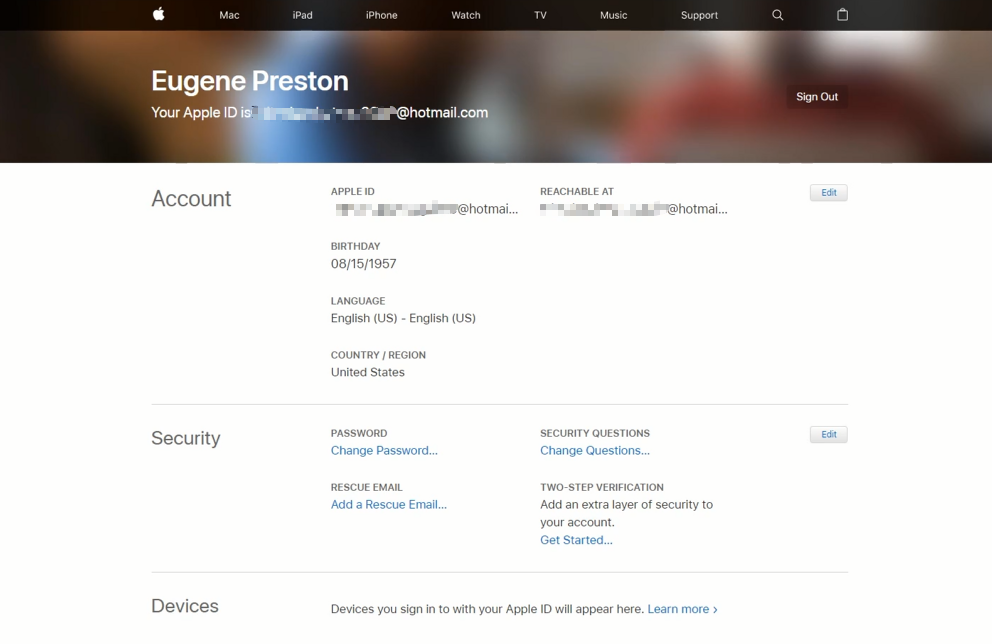992x644 pixels.
Task: Click the Apple logo icon
Action: click(159, 14)
